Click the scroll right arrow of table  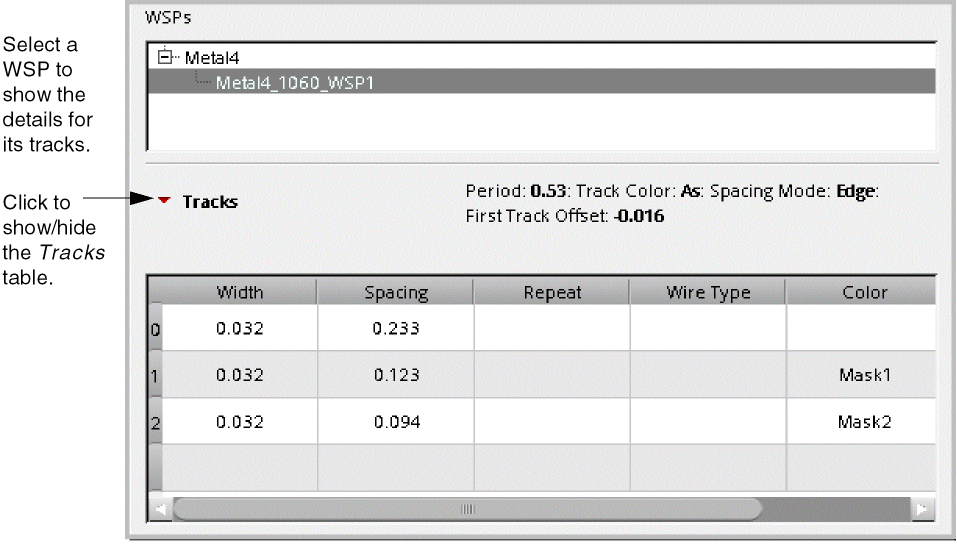923,509
